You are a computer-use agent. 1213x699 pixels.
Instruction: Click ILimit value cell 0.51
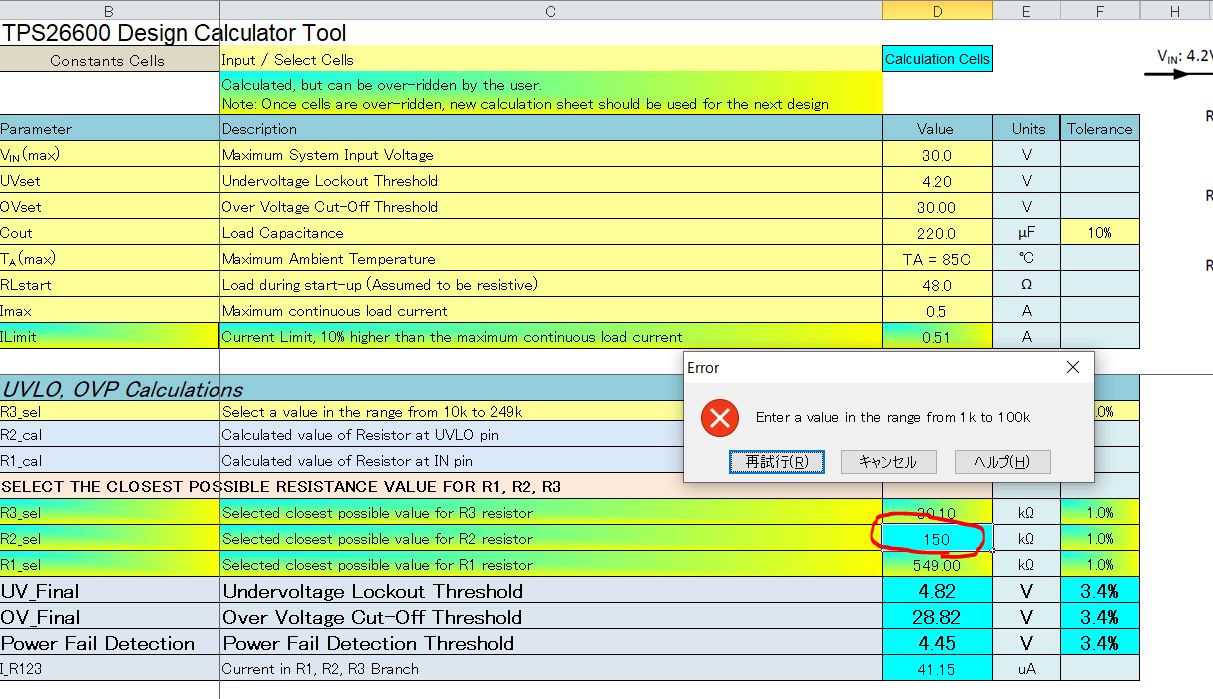(x=937, y=337)
